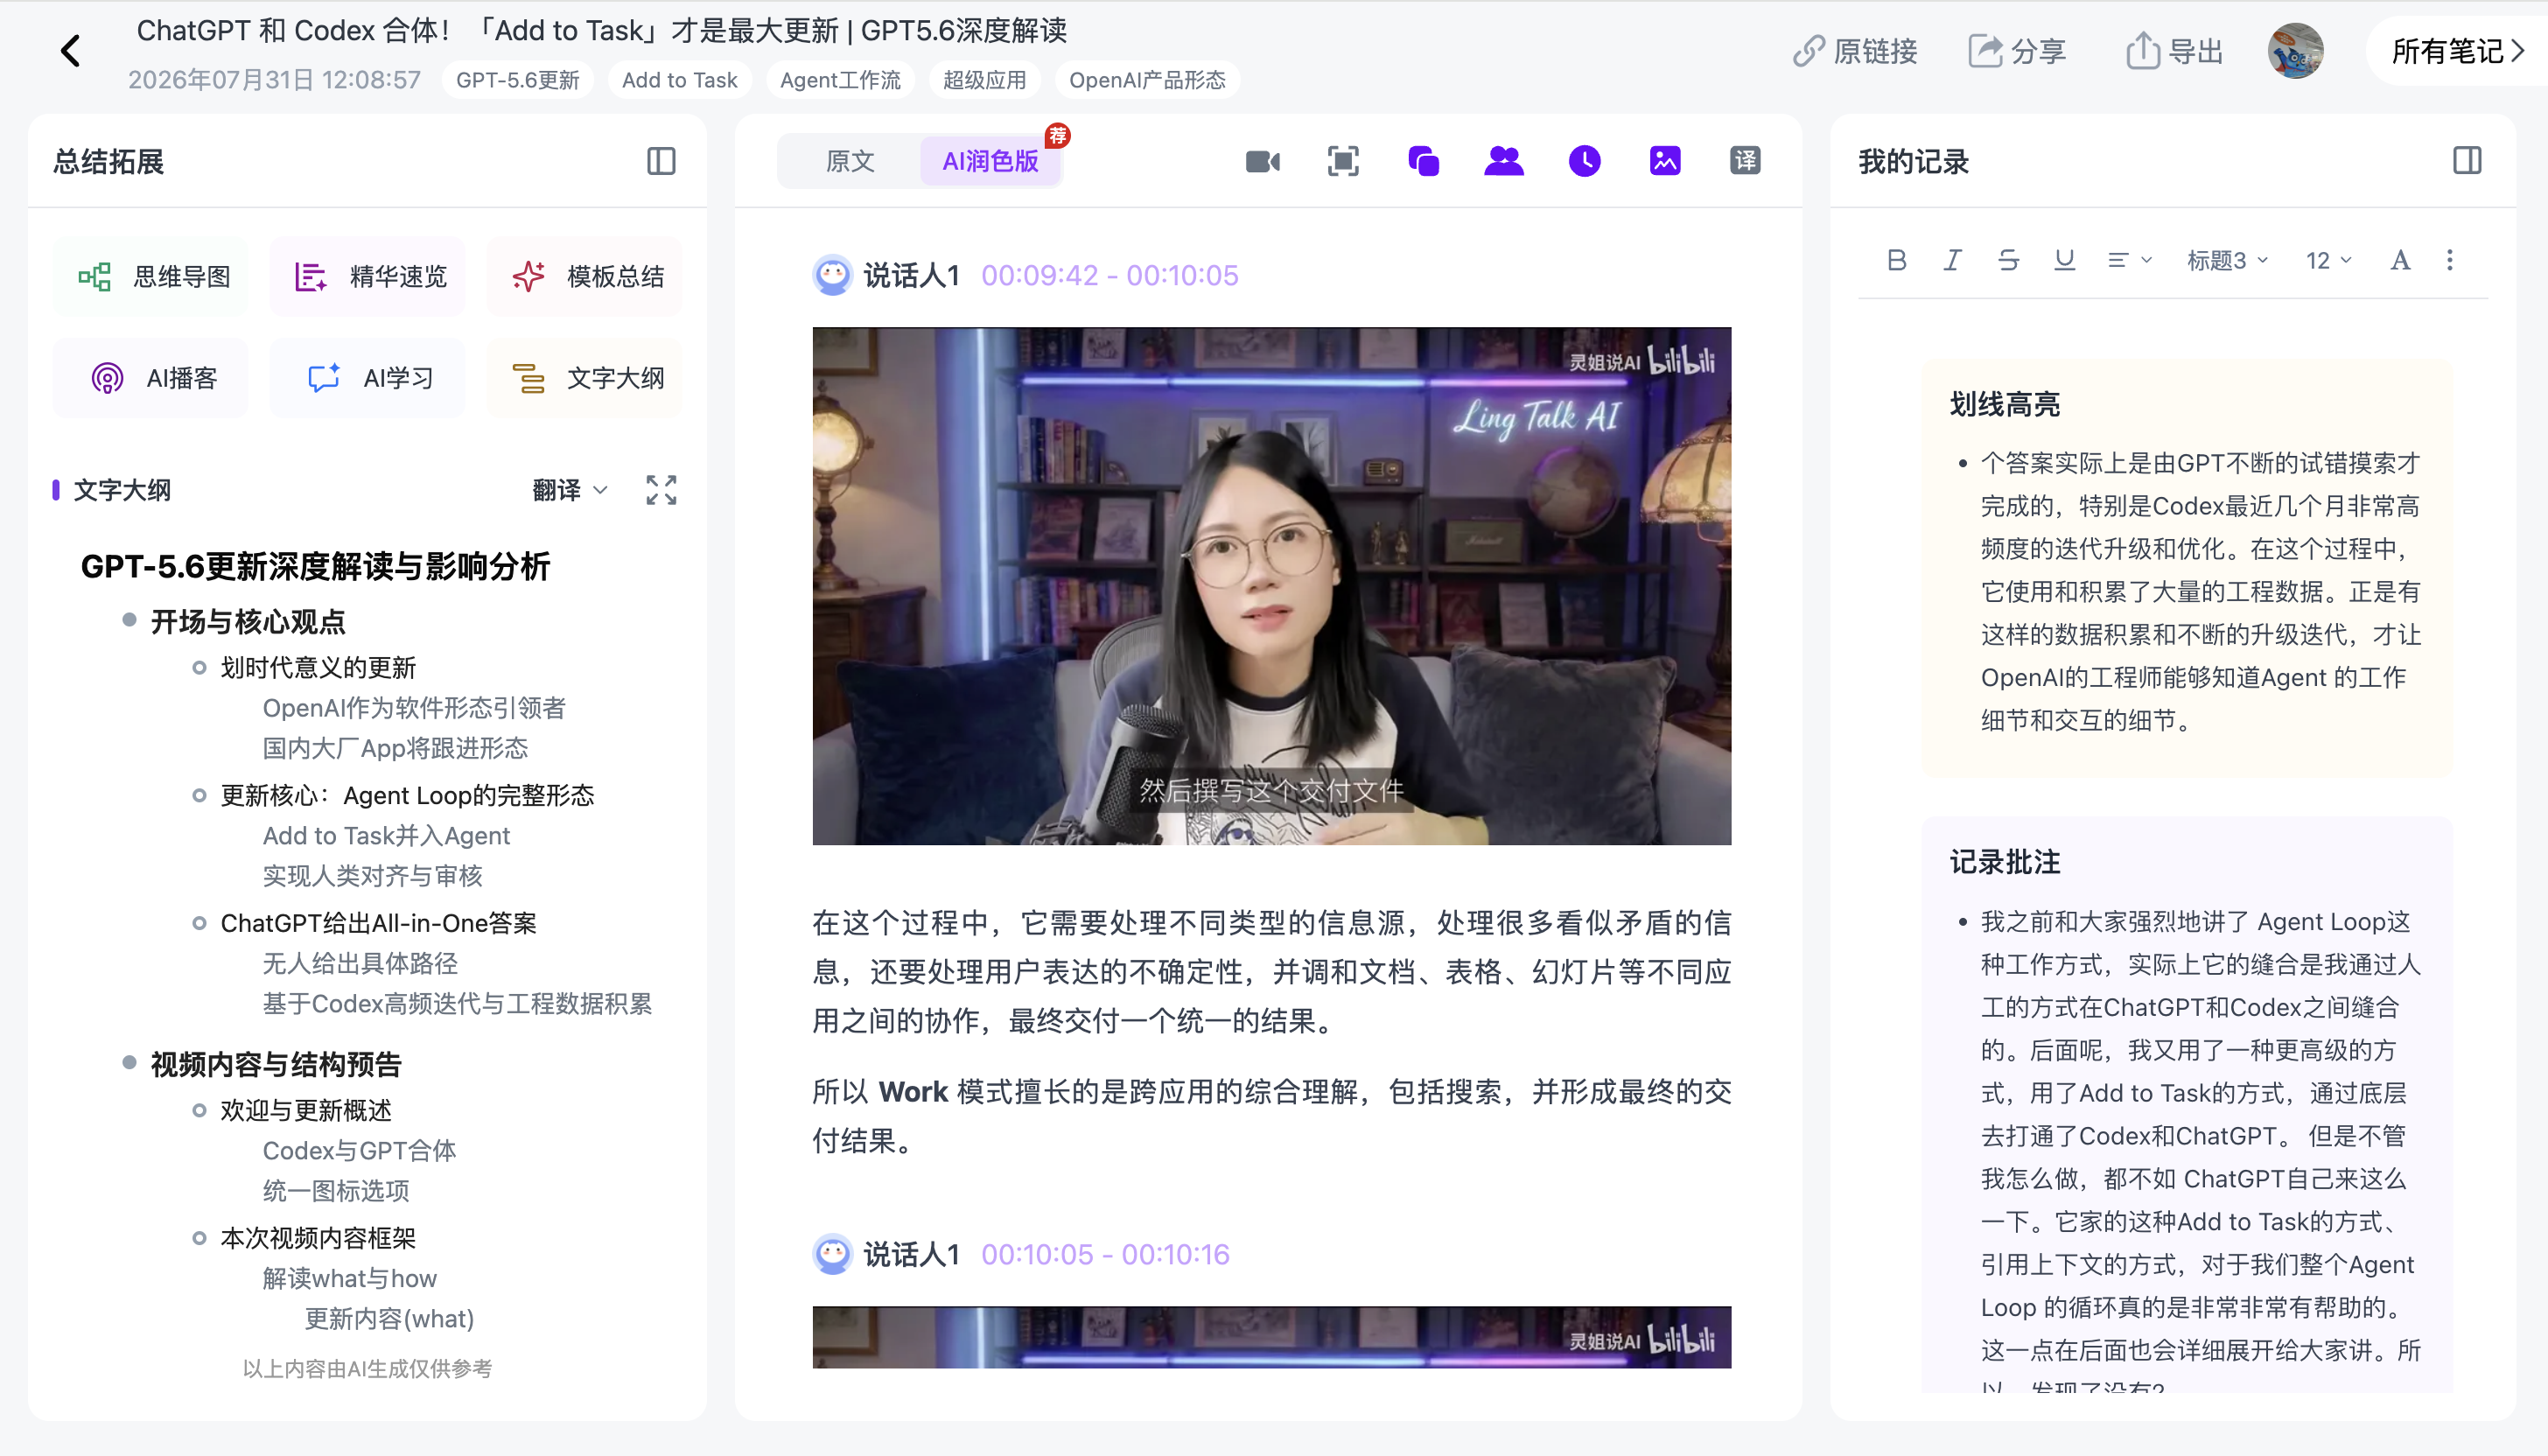Open the text alignment dropdown
Screen dimensions: 2548x1456
point(2128,260)
